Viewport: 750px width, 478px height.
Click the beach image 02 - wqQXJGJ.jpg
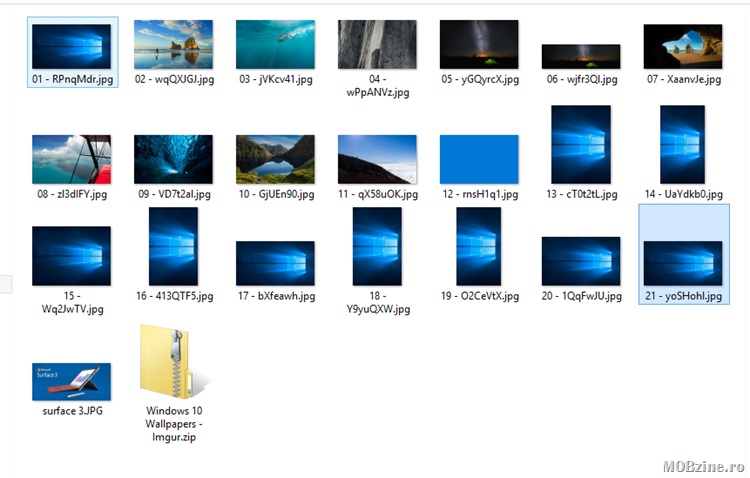click(173, 45)
